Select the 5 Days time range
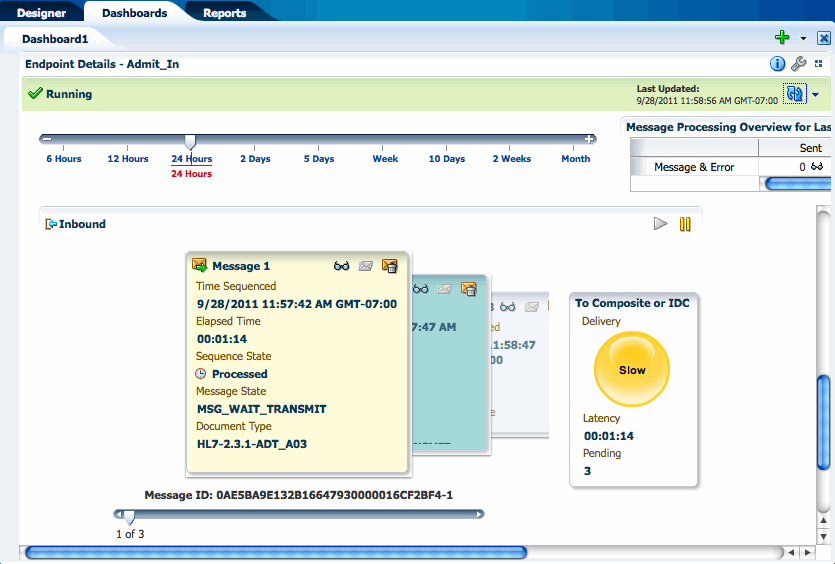The image size is (835, 564). click(319, 159)
